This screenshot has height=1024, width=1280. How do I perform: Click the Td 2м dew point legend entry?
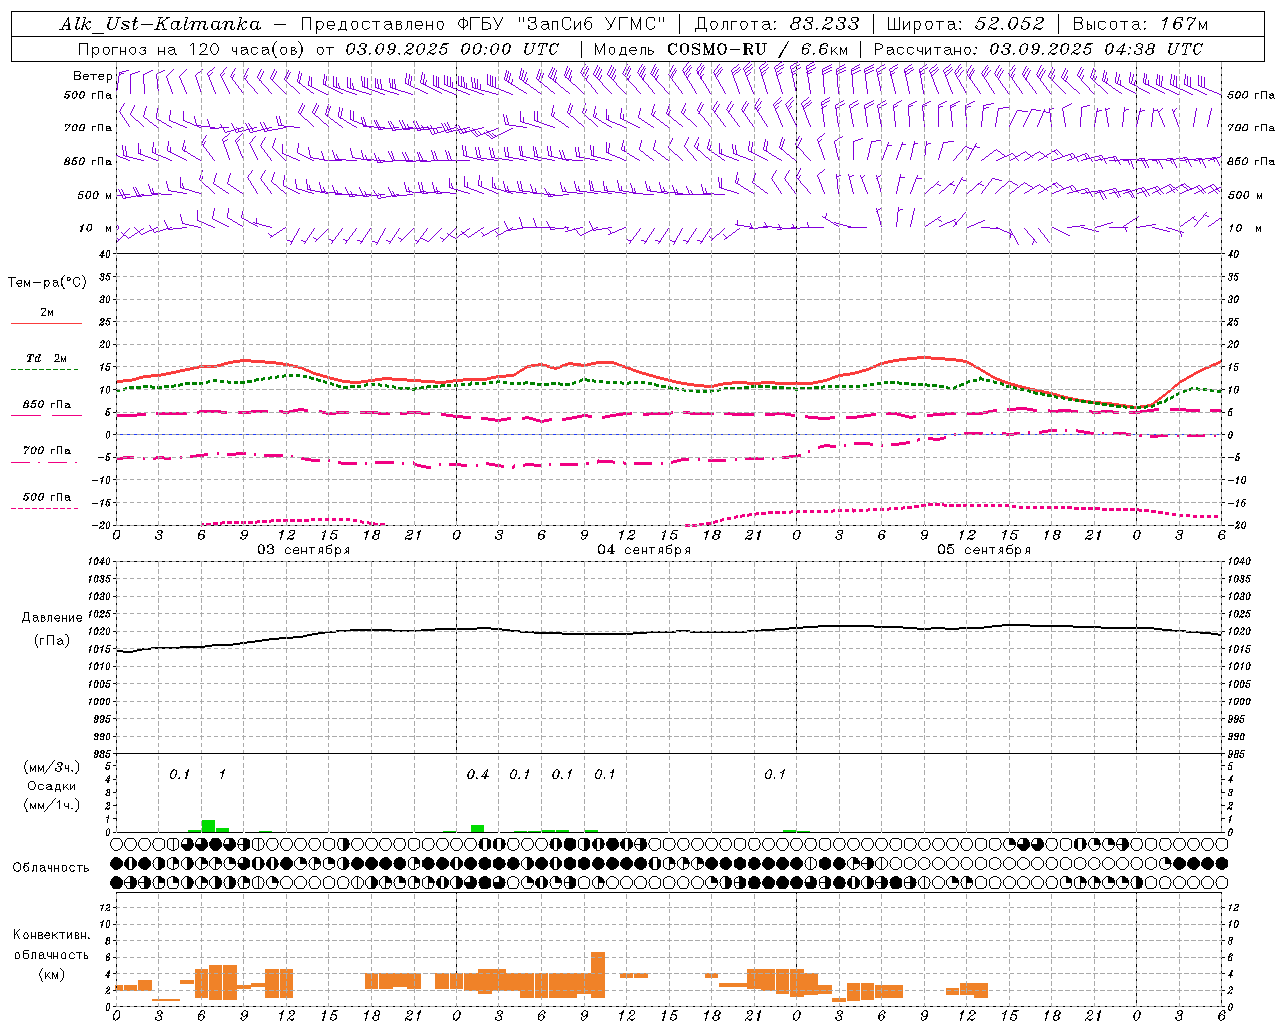[46, 358]
